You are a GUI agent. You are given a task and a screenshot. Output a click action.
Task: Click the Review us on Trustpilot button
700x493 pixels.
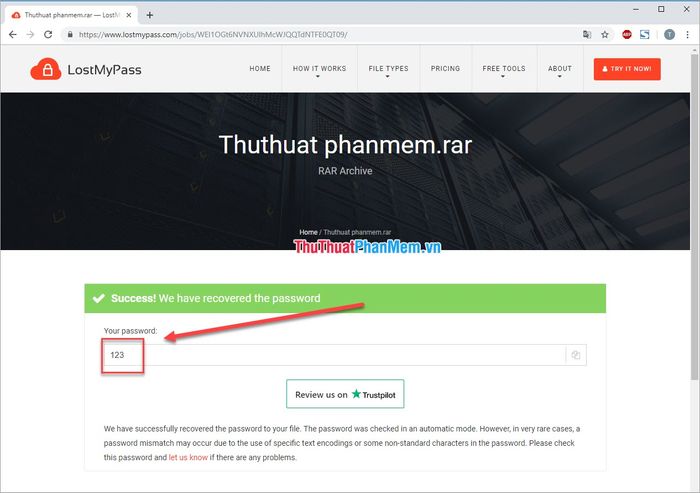point(345,394)
